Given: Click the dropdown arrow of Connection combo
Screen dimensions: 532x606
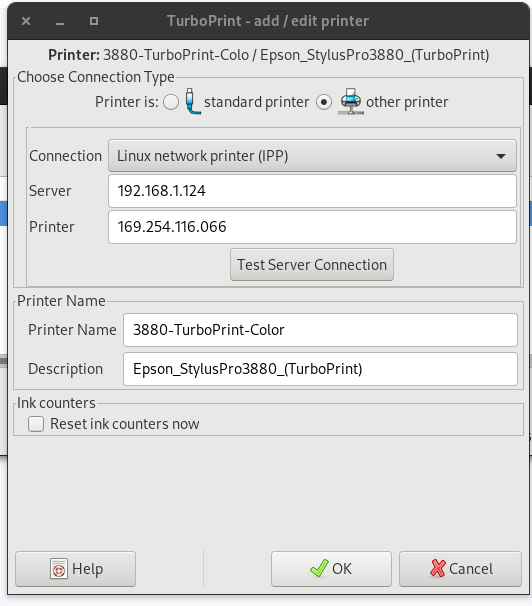Looking at the screenshot, I should [x=501, y=157].
